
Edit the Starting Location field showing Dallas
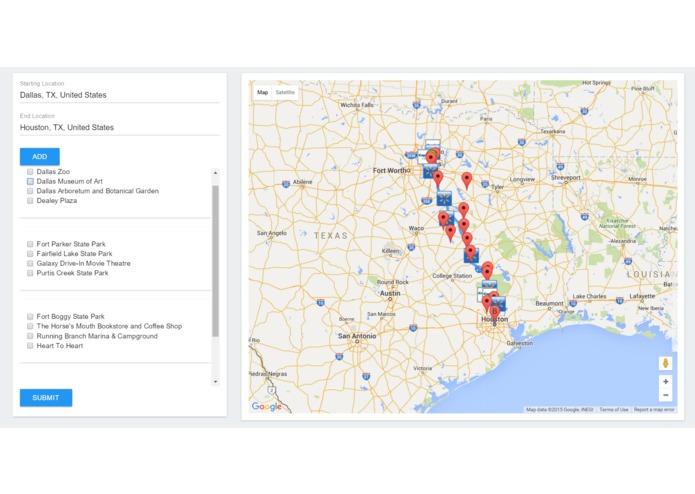120,95
